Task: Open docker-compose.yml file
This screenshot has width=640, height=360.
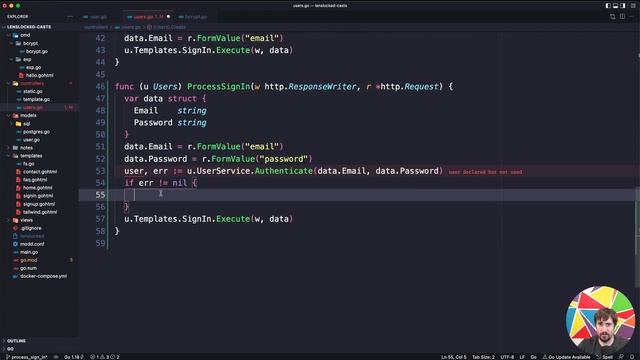Action: (43, 276)
